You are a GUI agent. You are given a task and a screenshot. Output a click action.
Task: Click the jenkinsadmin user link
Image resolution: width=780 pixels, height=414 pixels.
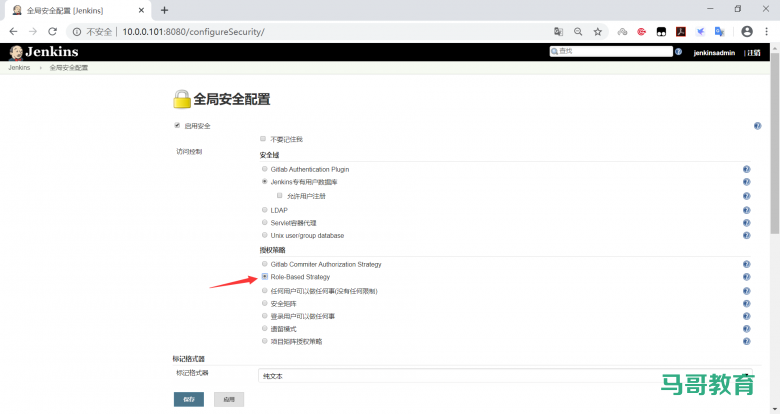pos(714,53)
